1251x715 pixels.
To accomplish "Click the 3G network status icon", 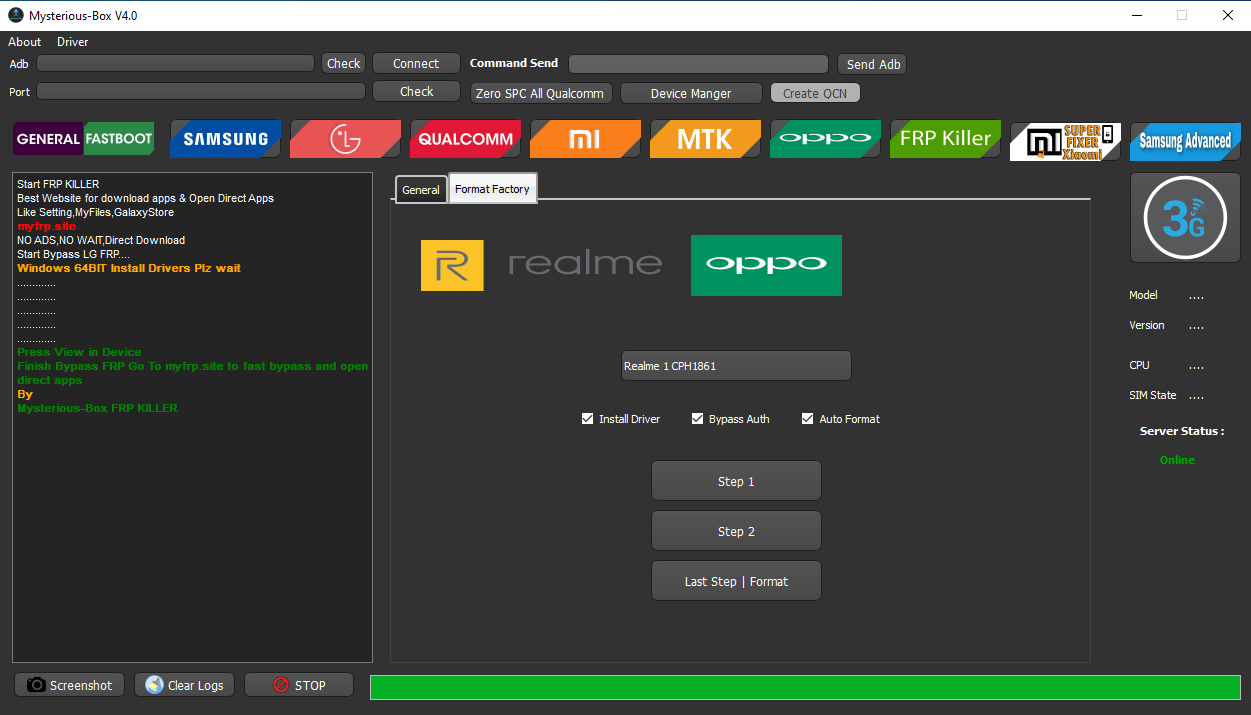I will click(1184, 217).
